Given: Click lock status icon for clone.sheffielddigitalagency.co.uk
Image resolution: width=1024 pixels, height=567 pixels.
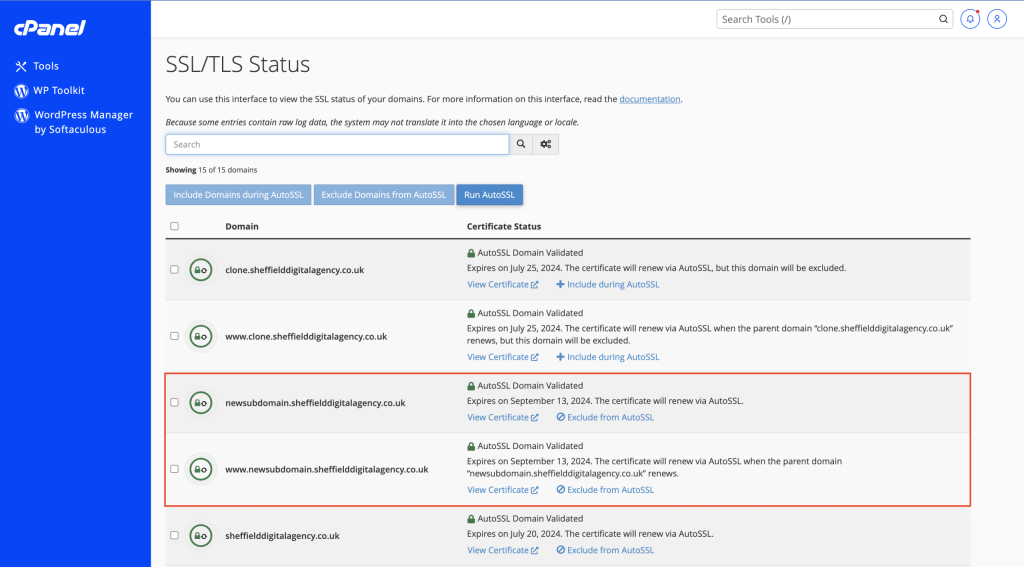Looking at the screenshot, I should pos(200,270).
